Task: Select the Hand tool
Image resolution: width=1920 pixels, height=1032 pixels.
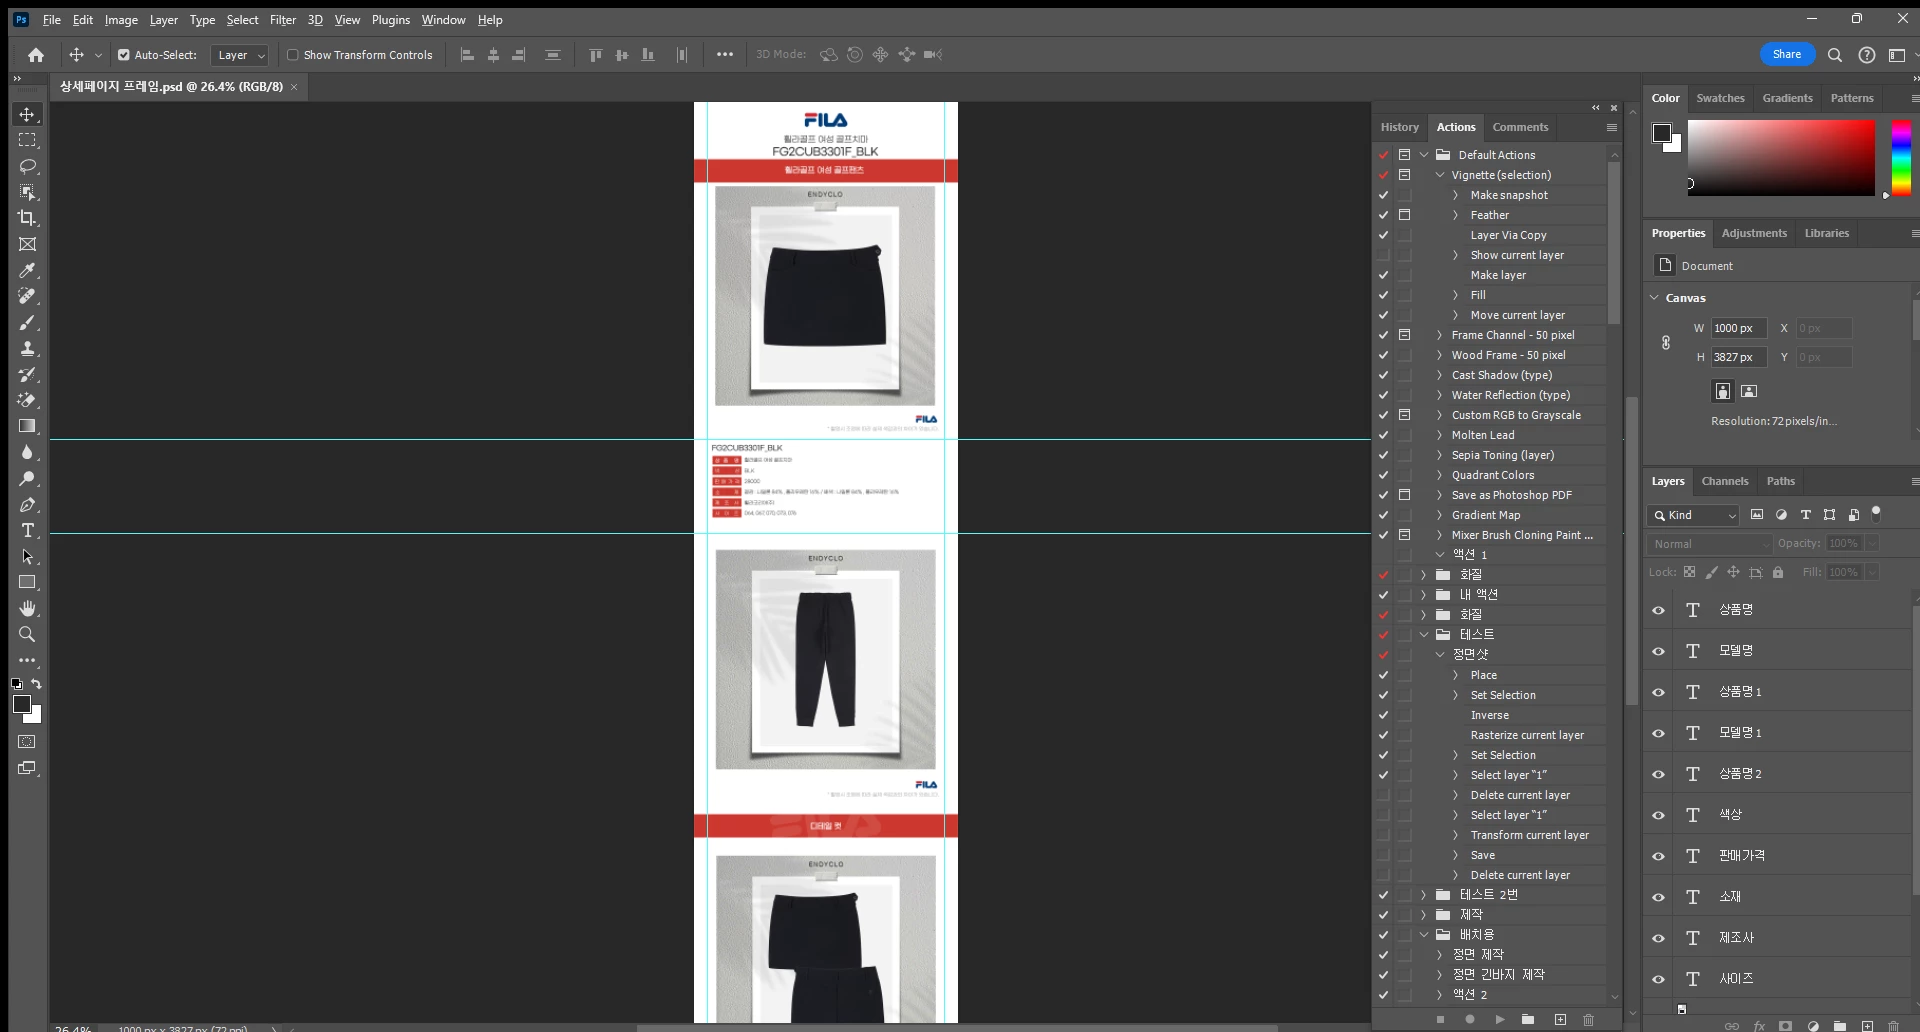Action: point(27,608)
